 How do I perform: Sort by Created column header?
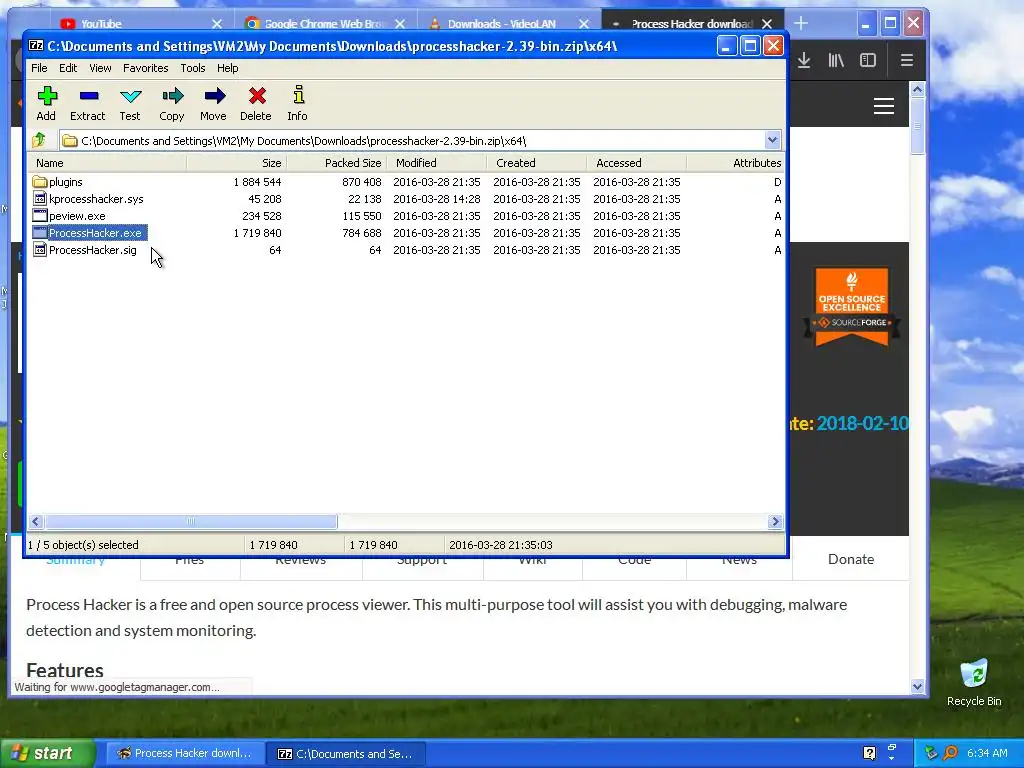(537, 163)
